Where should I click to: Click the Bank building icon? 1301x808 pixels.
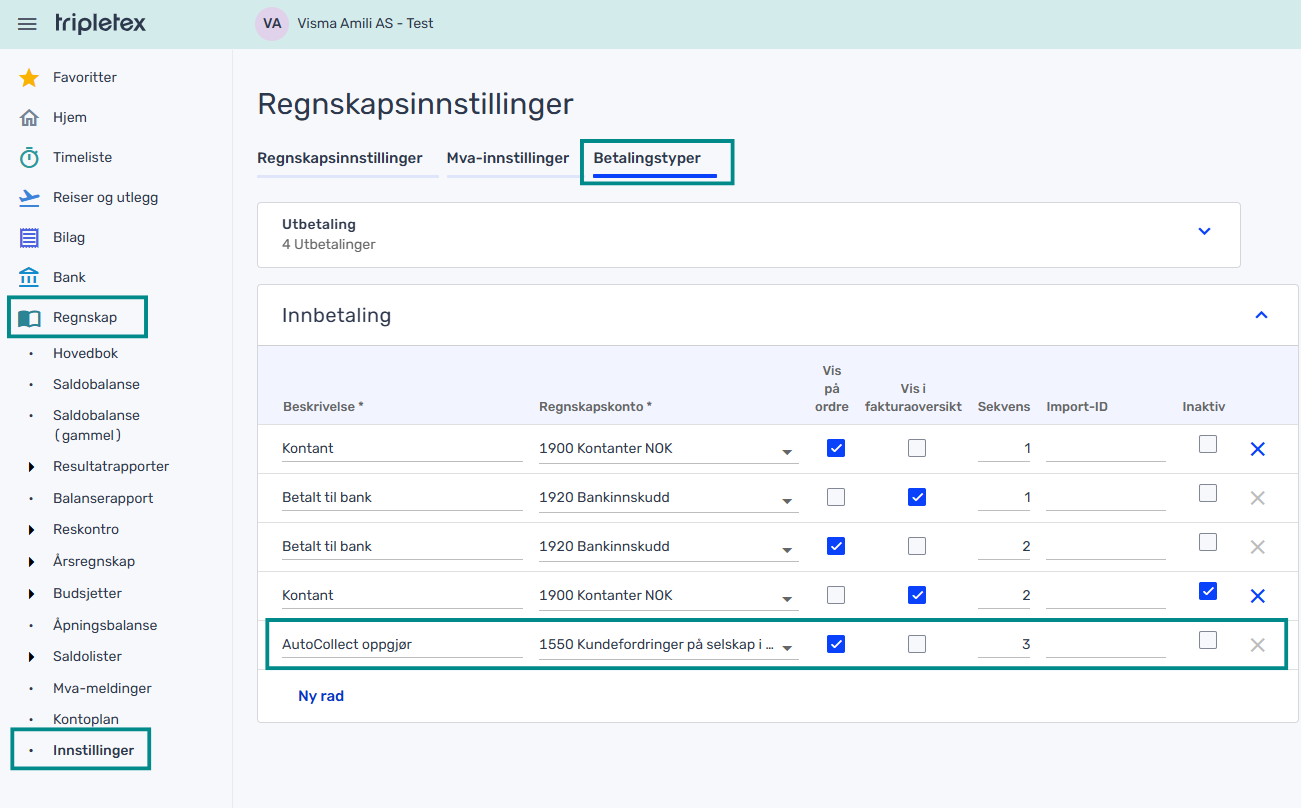[29, 278]
